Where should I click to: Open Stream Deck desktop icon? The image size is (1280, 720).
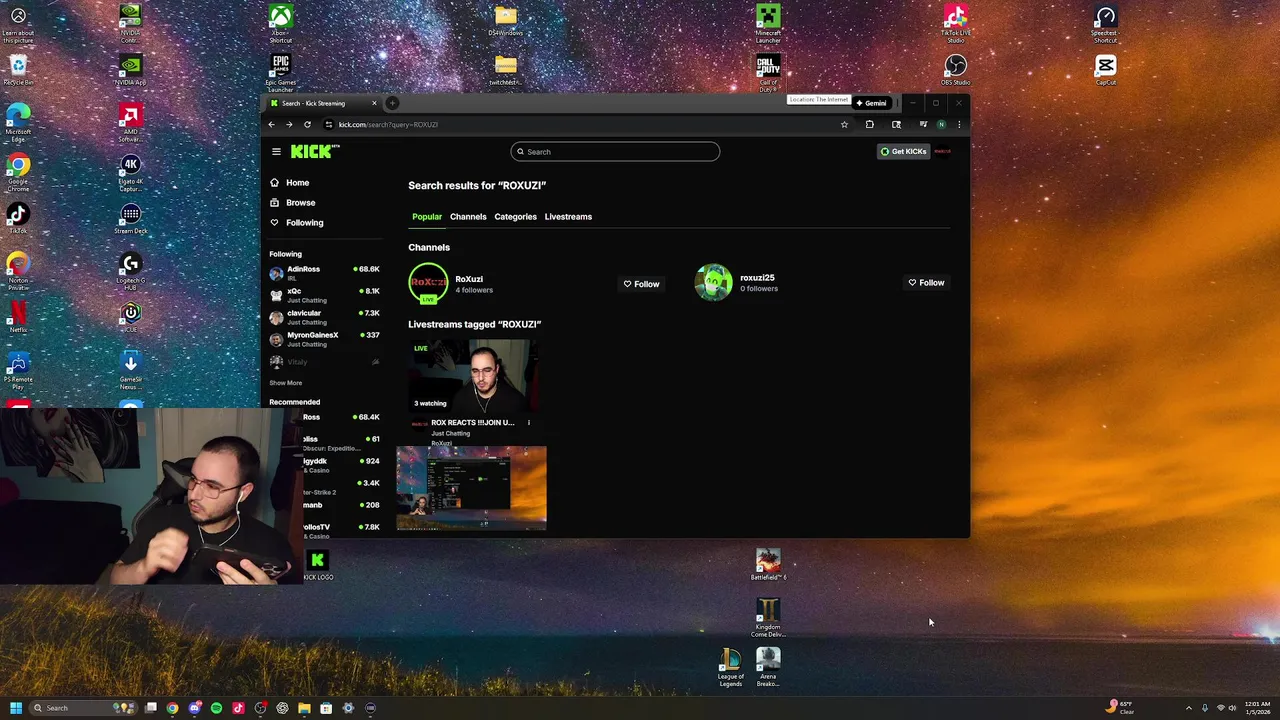tap(131, 219)
